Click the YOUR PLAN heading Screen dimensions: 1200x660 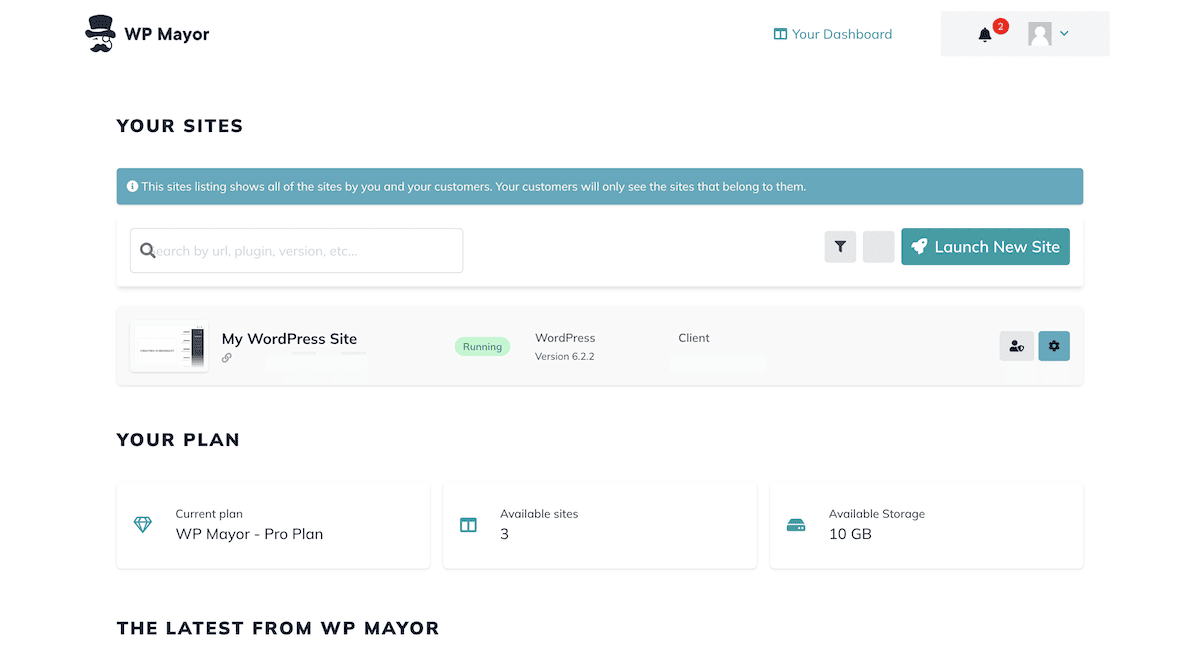click(178, 440)
